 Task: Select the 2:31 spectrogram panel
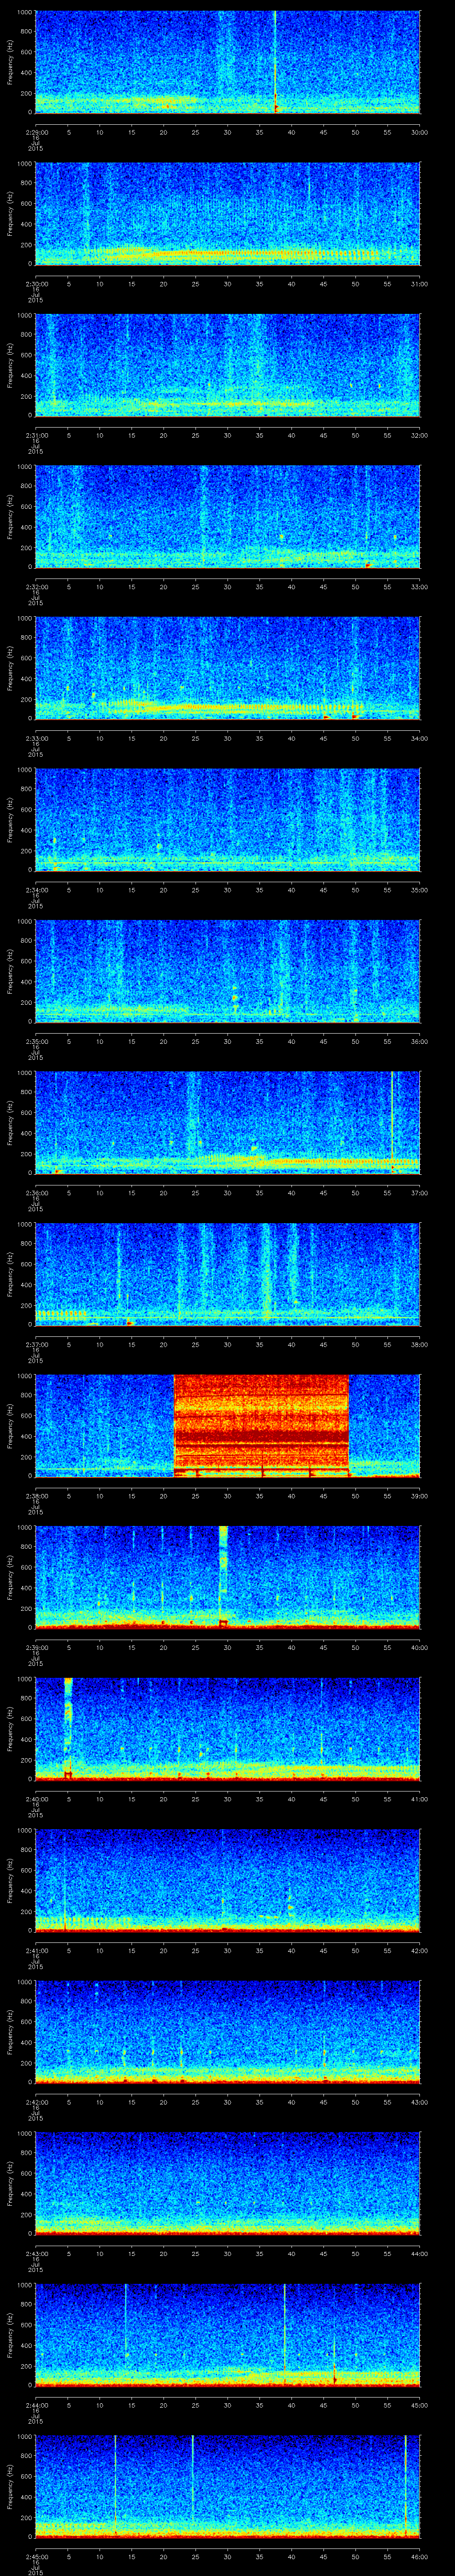pyautogui.click(x=228, y=364)
